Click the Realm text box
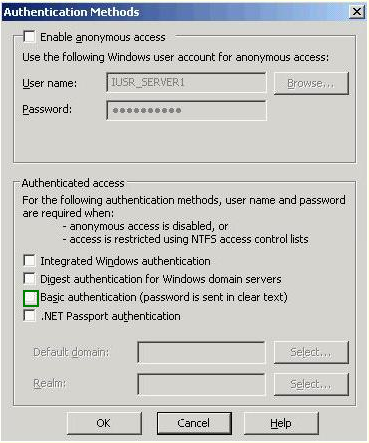The height and width of the screenshot is (443, 369). pos(201,384)
